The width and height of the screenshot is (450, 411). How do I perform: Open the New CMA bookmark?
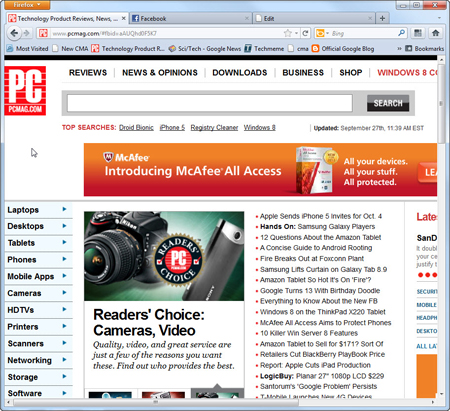70,49
